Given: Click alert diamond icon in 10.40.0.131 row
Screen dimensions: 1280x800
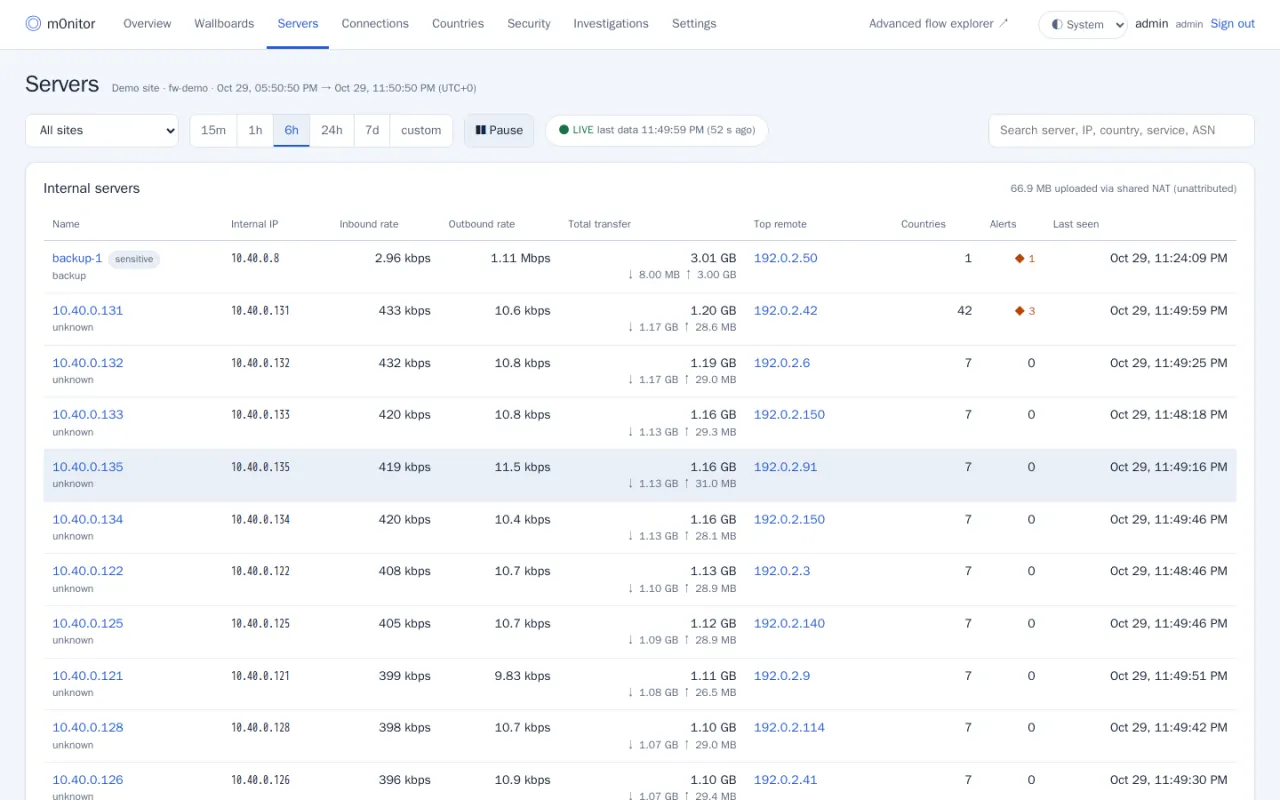Looking at the screenshot, I should point(1020,311).
